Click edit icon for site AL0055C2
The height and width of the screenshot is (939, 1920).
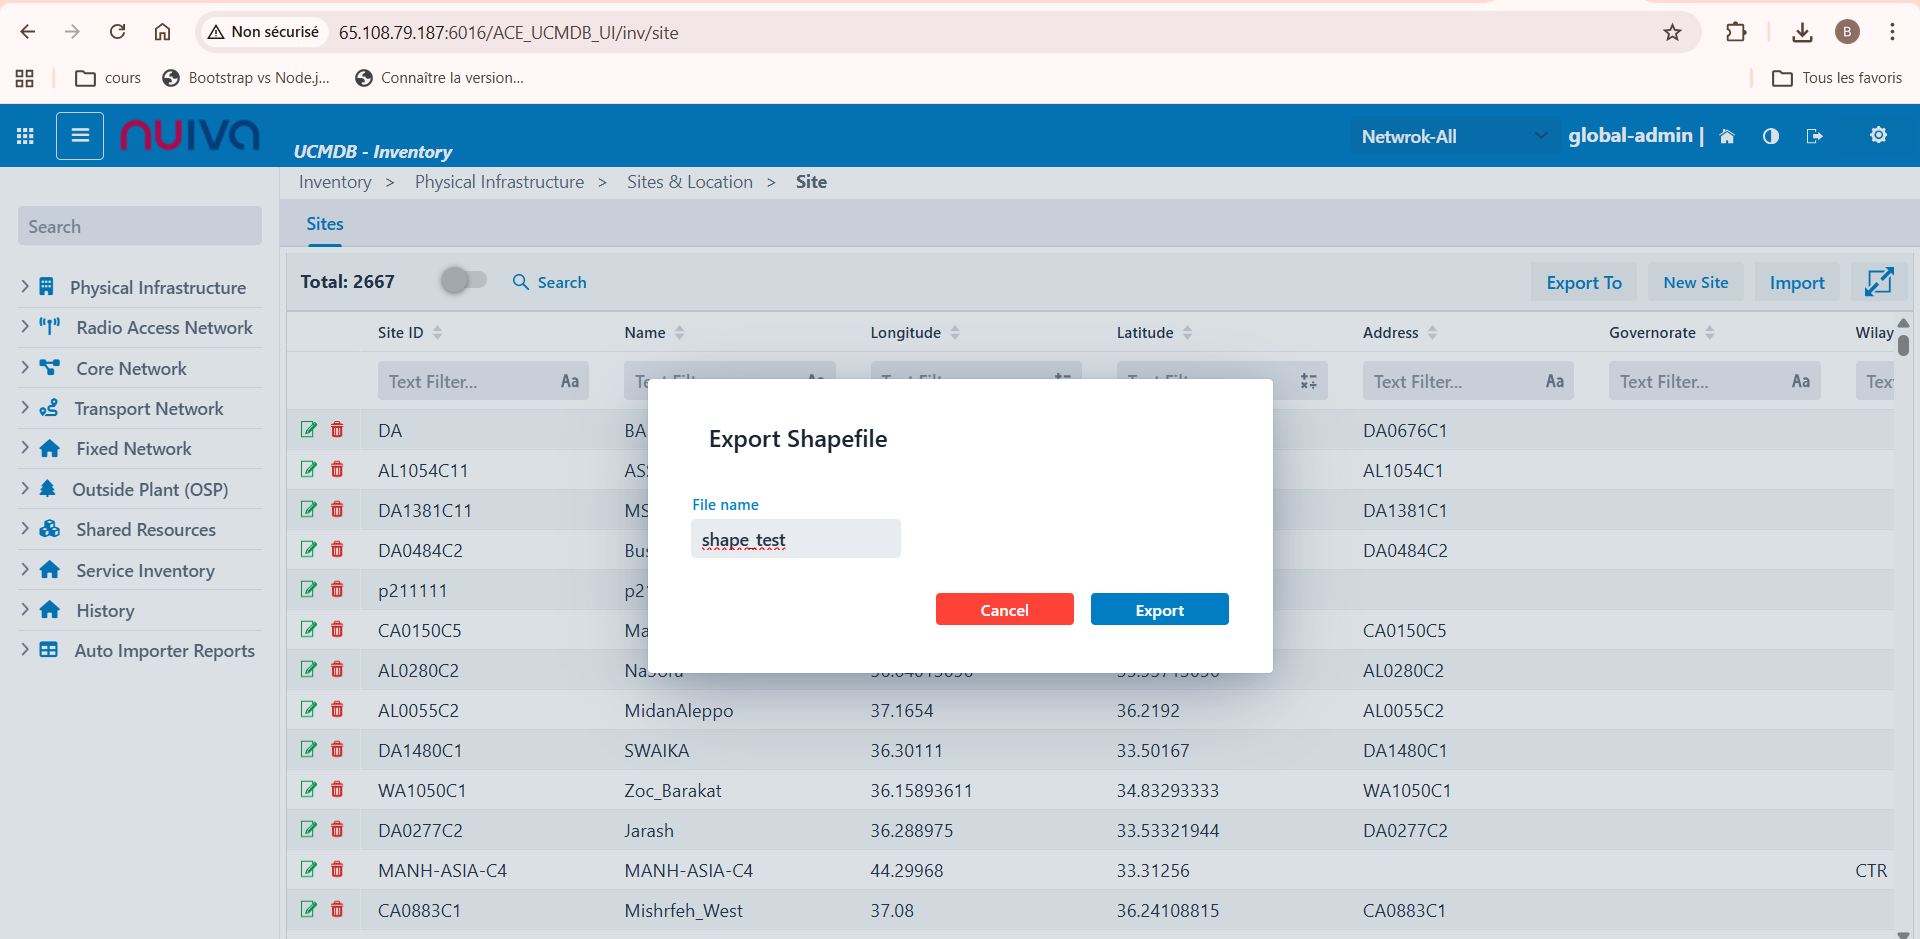point(309,710)
